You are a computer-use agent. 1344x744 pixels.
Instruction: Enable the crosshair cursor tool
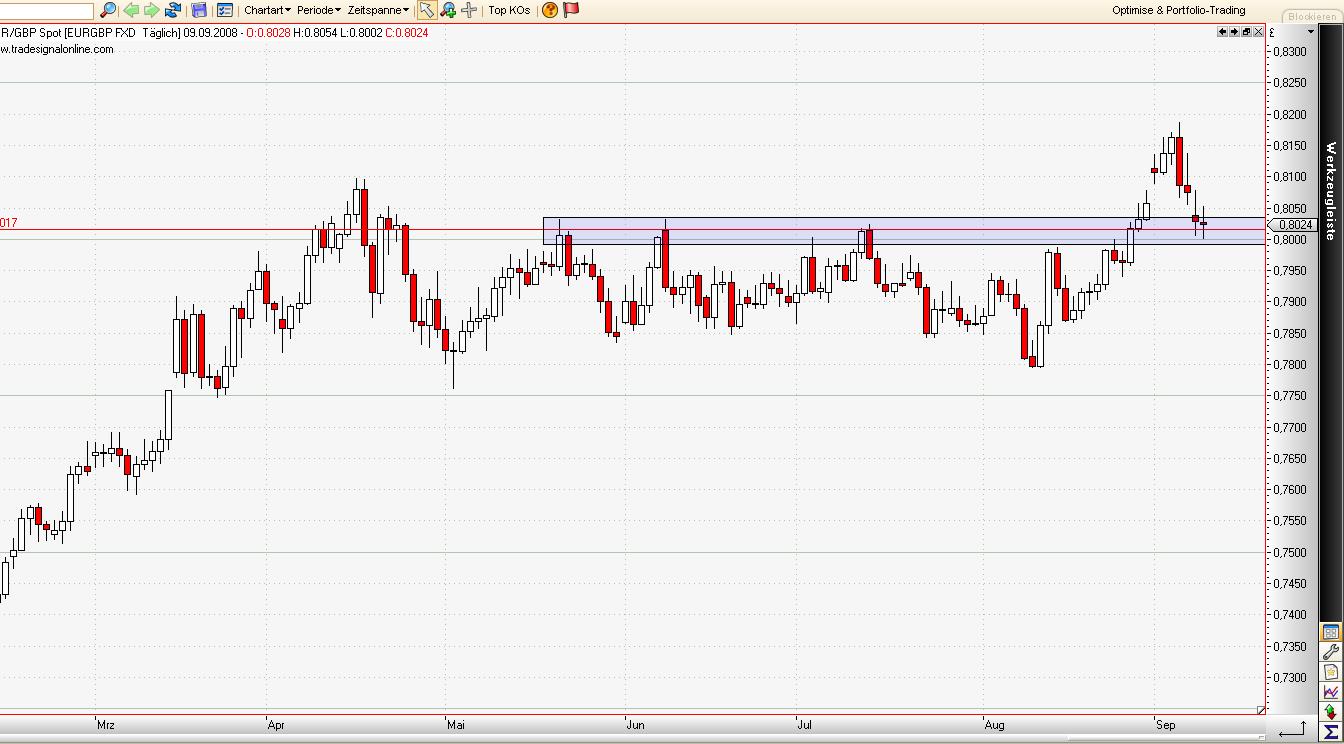click(469, 10)
